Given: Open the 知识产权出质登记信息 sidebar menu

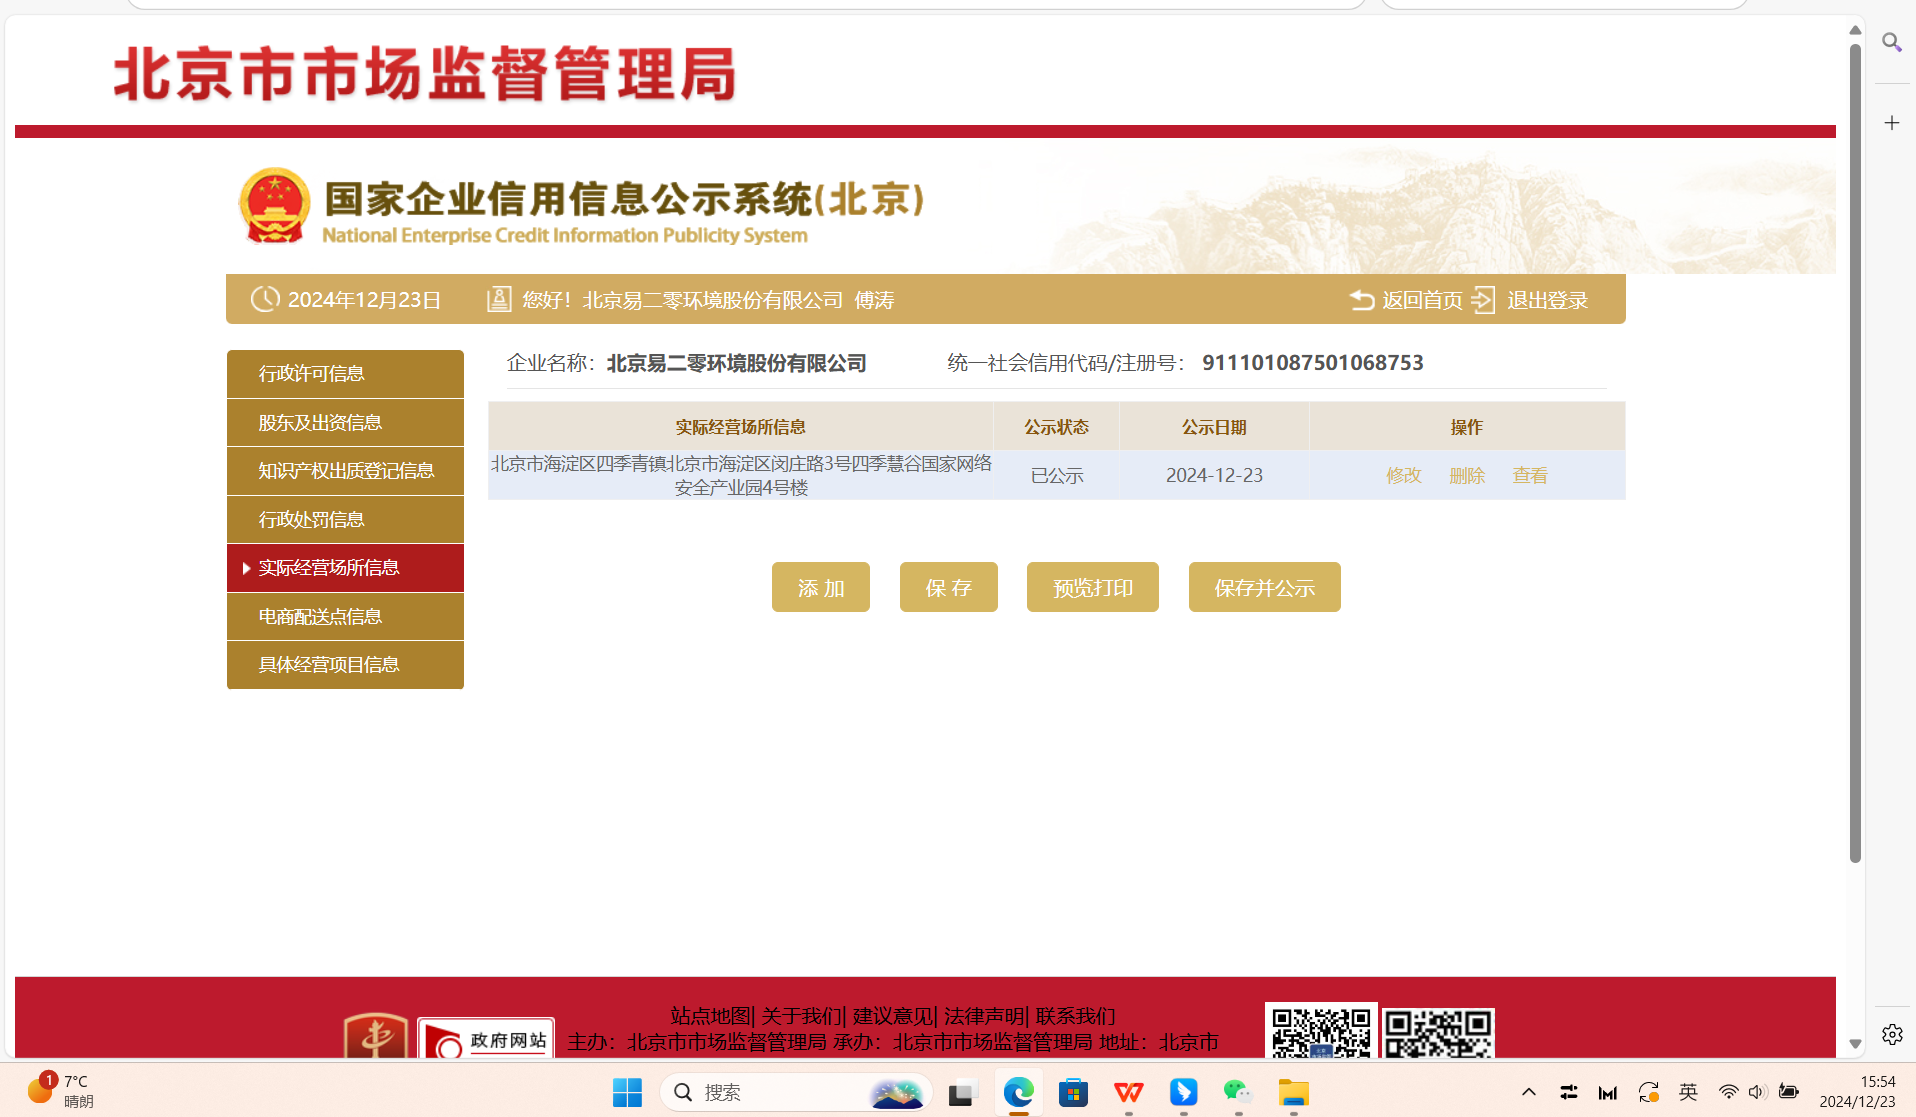Looking at the screenshot, I should click(x=345, y=471).
